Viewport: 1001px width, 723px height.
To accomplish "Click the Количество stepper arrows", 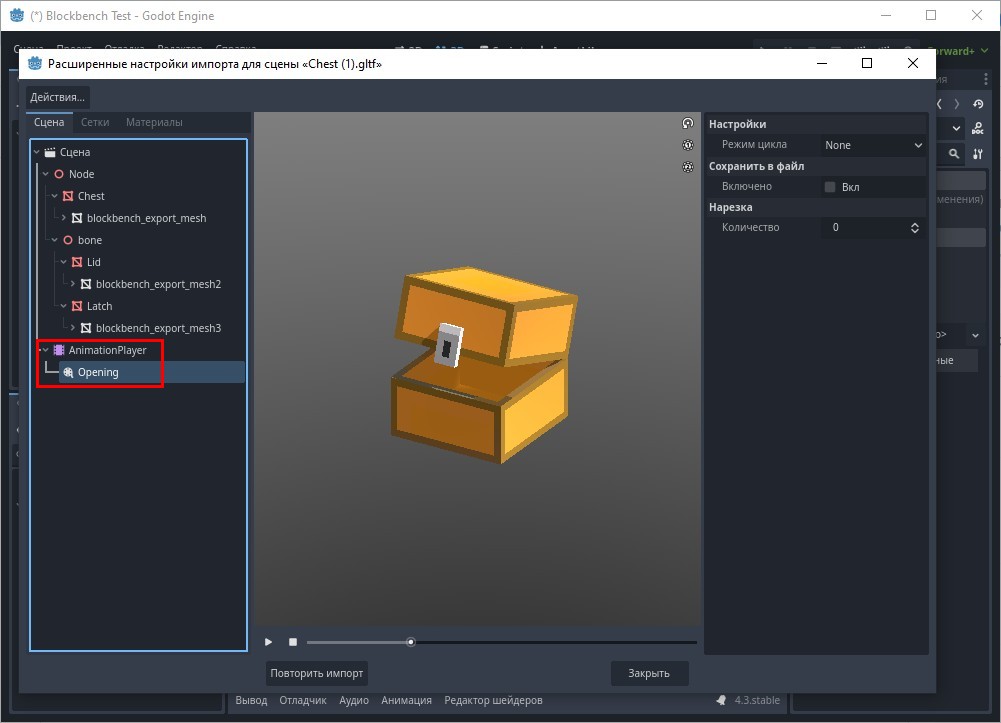I will point(915,228).
